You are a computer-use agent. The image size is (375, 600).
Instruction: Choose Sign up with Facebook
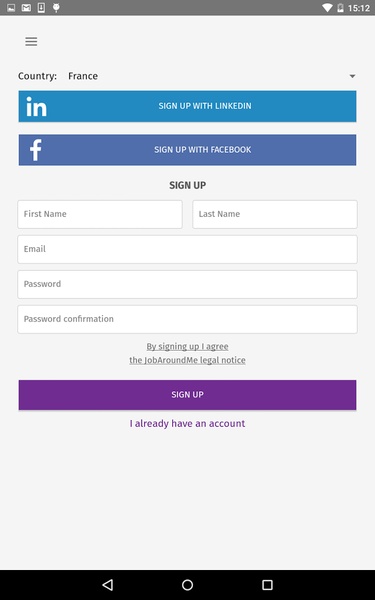[188, 150]
